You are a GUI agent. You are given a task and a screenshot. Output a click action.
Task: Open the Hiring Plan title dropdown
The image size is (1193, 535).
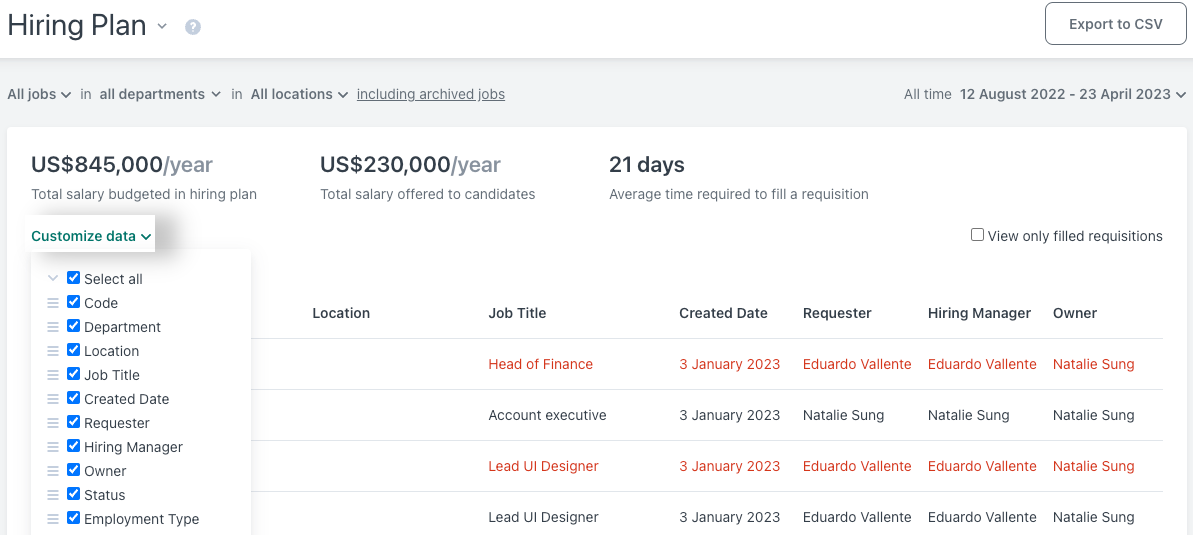click(x=162, y=27)
